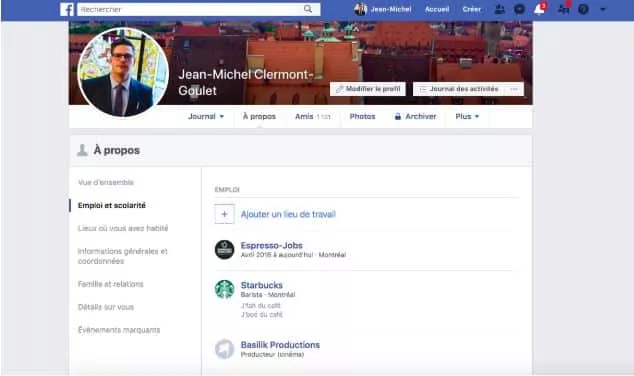Open friend requests icon in top bar
Screen dimensions: 634x376
(x=500, y=9)
